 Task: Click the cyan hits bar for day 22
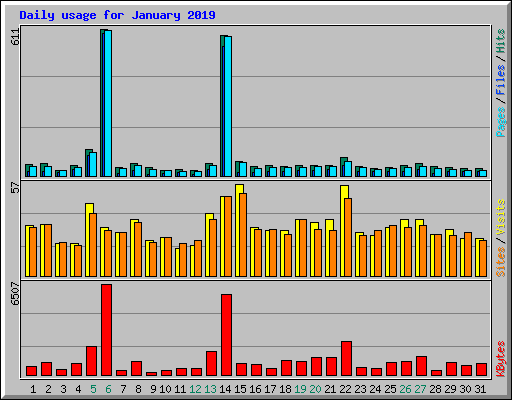[x=348, y=169]
